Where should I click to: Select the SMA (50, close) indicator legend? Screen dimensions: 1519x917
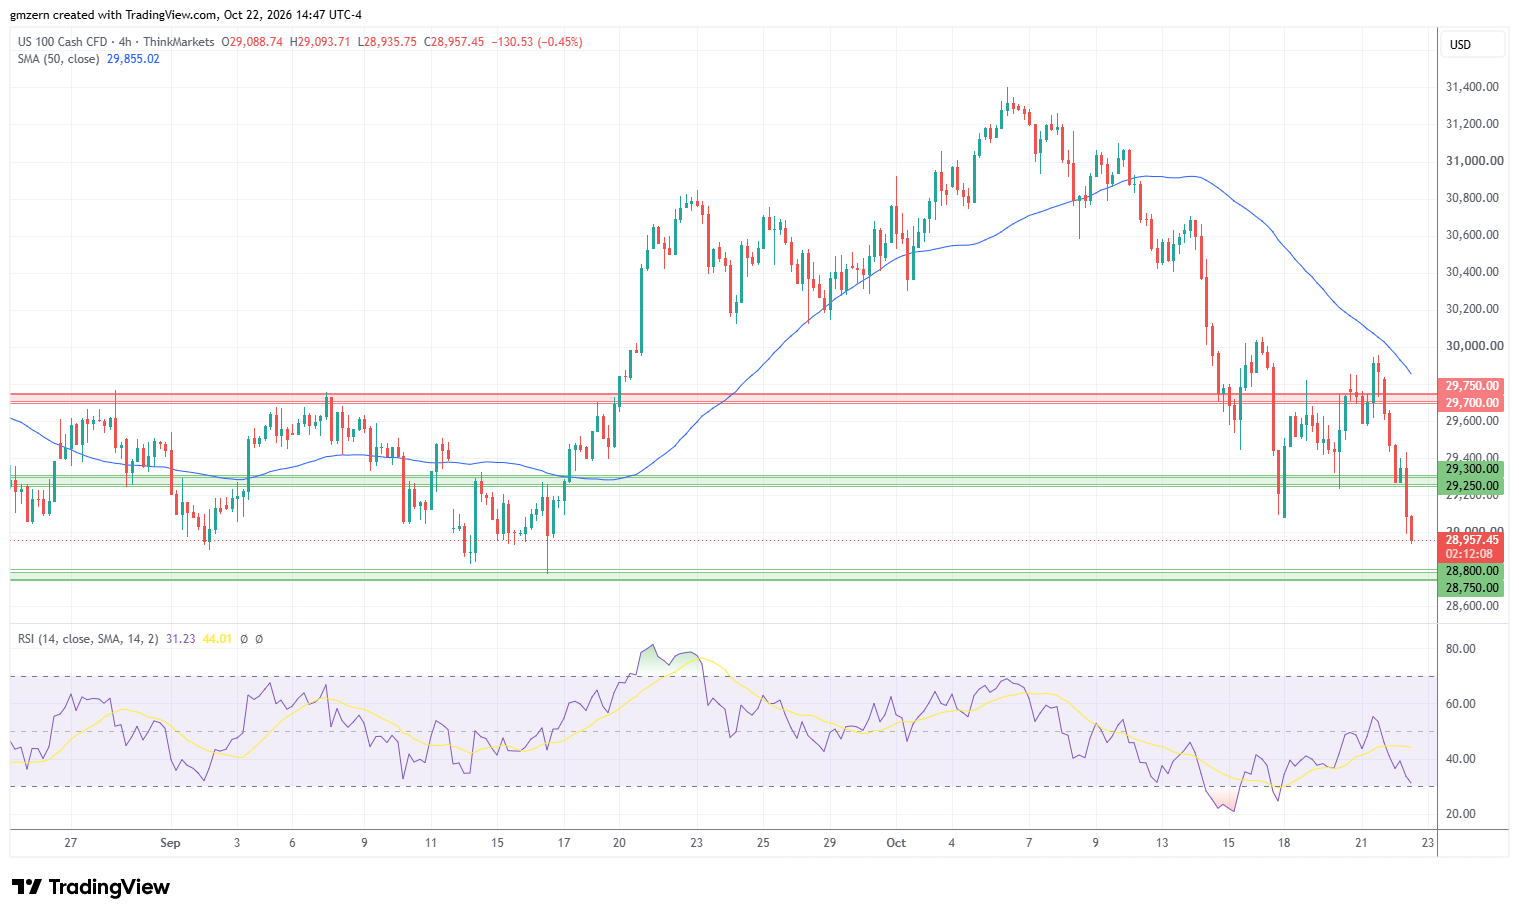(59, 59)
